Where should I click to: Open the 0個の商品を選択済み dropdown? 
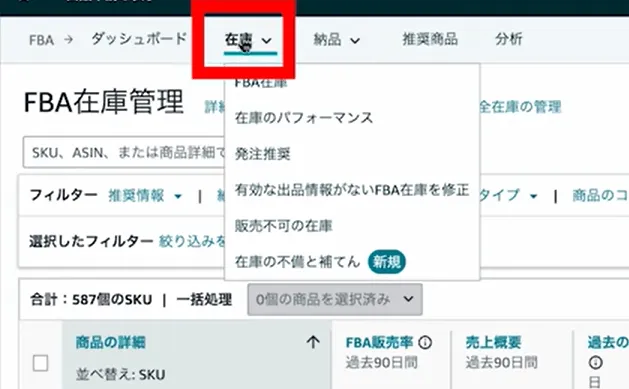[335, 299]
